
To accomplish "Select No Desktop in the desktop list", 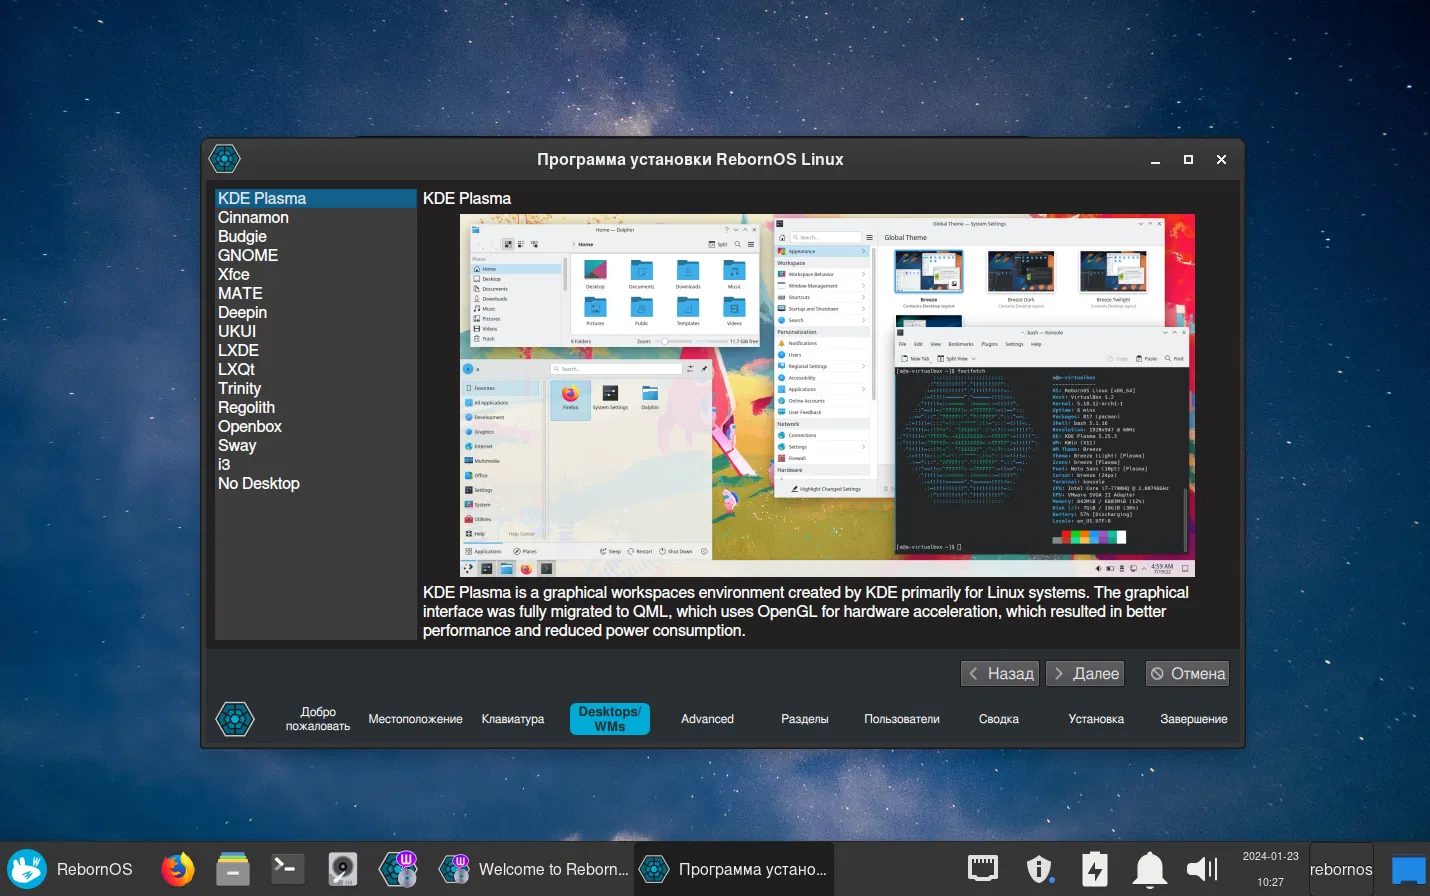I will [316, 483].
